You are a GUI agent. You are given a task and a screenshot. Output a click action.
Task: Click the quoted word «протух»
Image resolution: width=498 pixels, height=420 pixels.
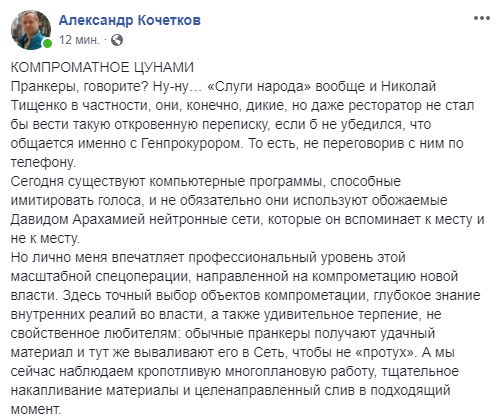[386, 353]
